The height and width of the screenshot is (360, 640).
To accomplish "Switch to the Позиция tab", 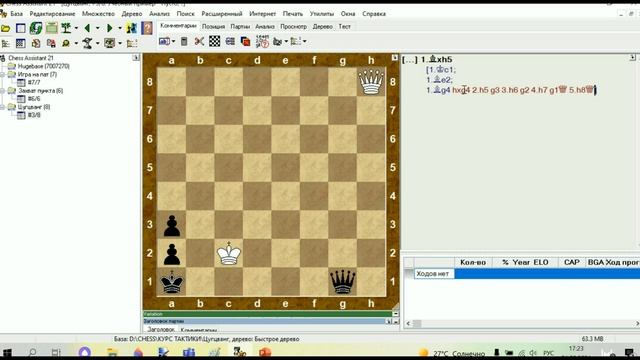I will pos(213,27).
